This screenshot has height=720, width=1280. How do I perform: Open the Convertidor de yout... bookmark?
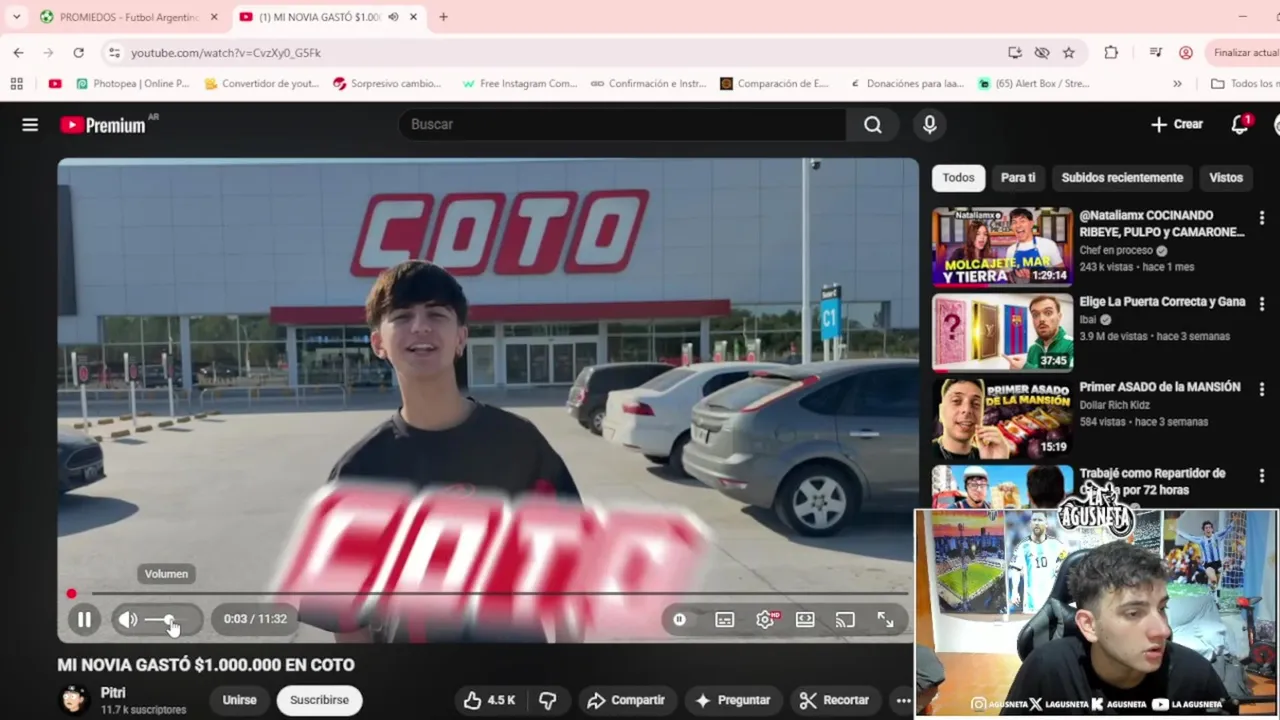262,84
